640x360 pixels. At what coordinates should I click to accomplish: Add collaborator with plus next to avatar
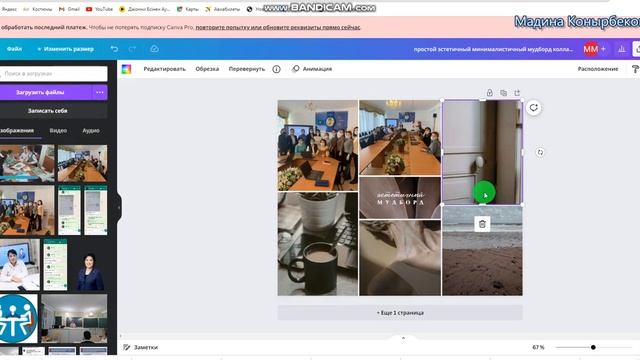pos(603,49)
